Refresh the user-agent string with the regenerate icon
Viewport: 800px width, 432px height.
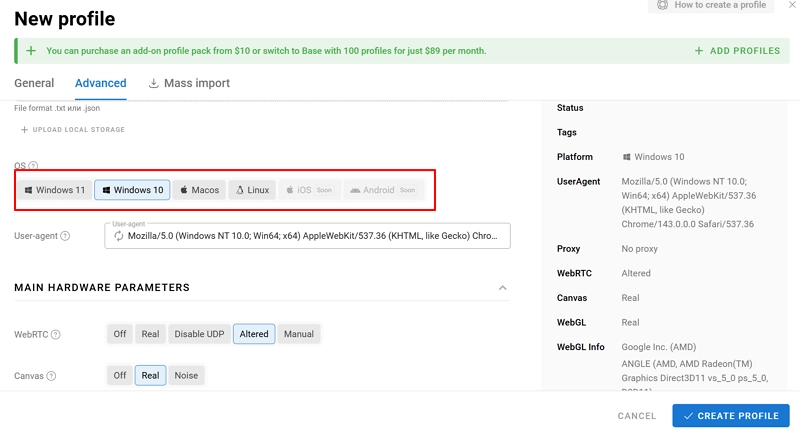[x=119, y=236]
